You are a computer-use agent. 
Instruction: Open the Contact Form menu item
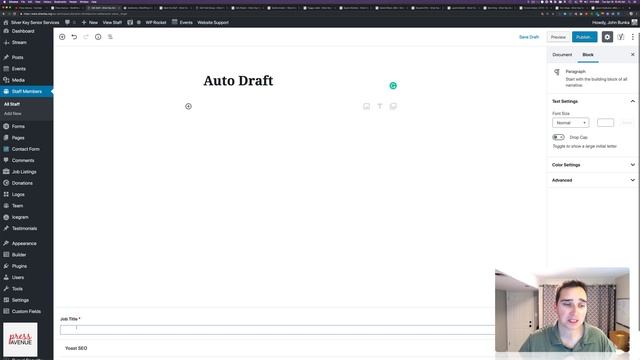tap(27, 149)
